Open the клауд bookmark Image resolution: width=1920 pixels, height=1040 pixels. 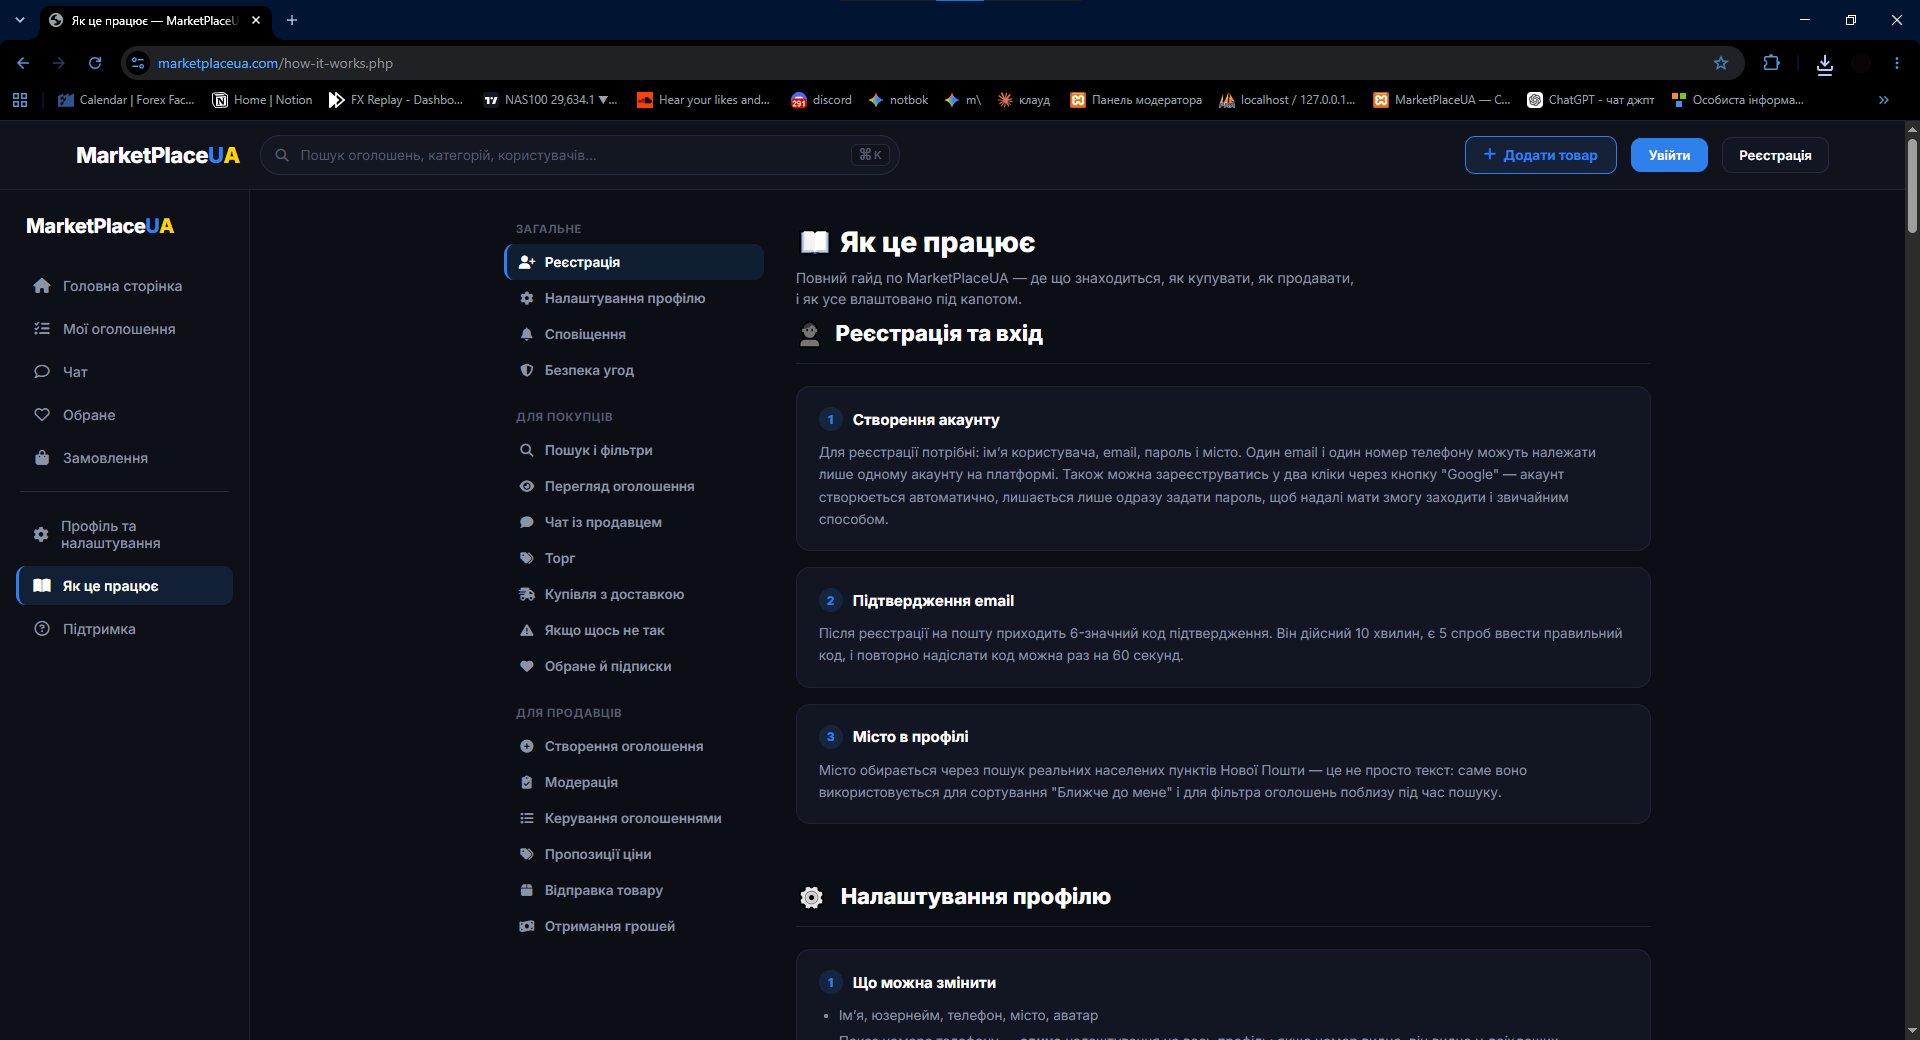click(x=1024, y=100)
